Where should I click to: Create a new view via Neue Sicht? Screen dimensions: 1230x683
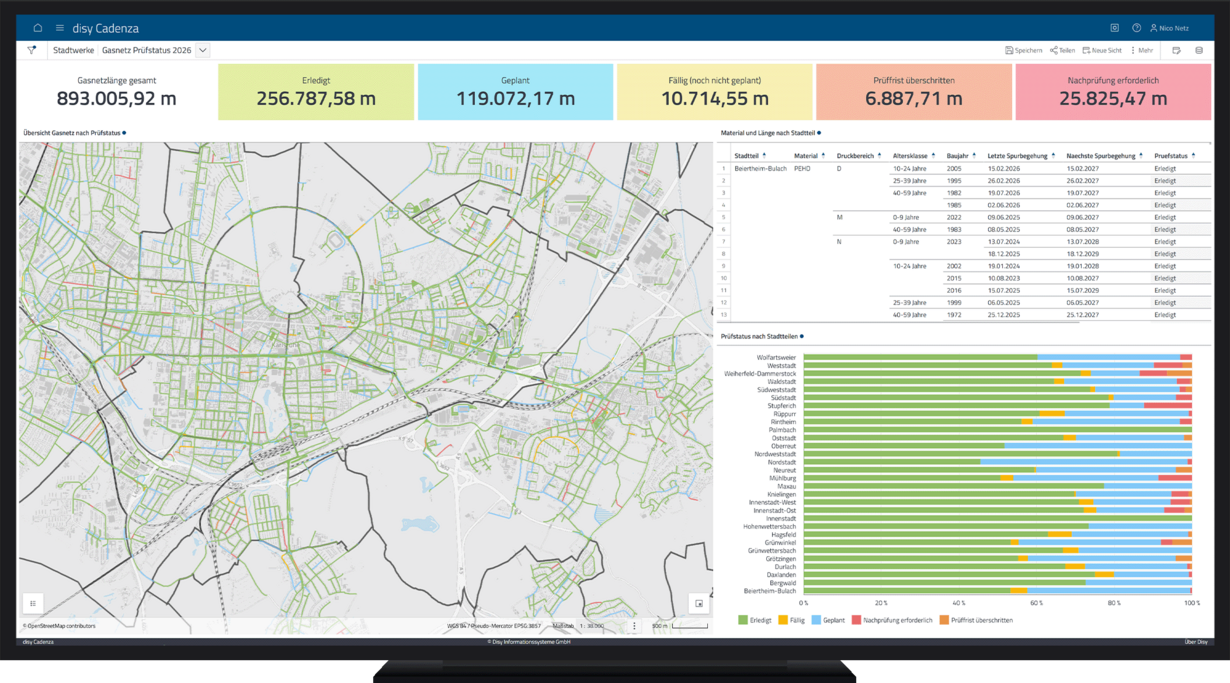click(x=1102, y=50)
